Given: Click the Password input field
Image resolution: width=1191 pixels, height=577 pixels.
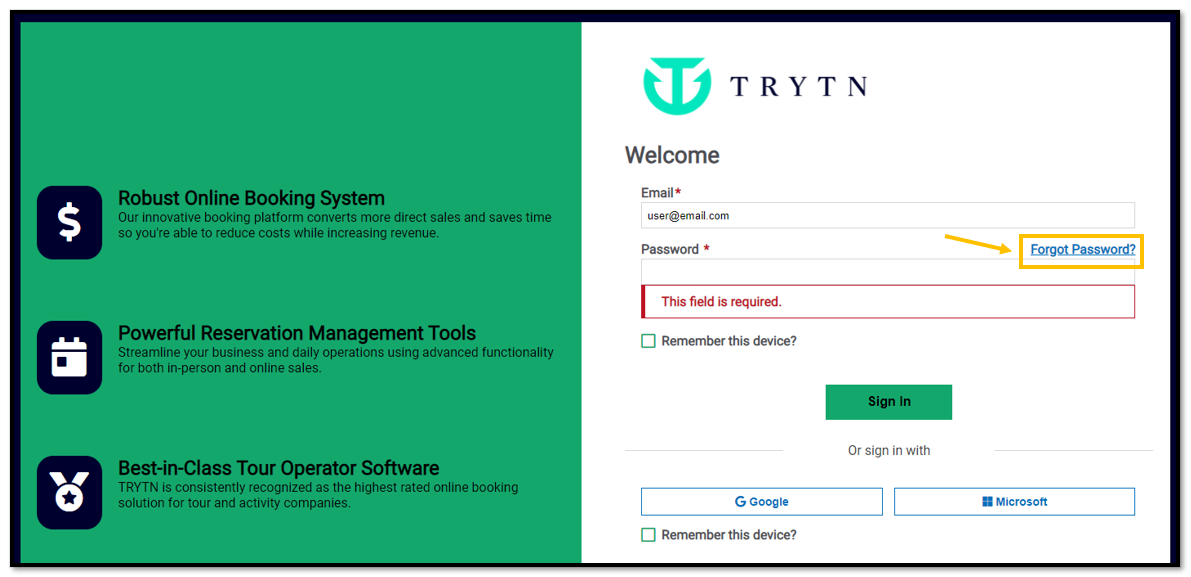Looking at the screenshot, I should pos(888,271).
